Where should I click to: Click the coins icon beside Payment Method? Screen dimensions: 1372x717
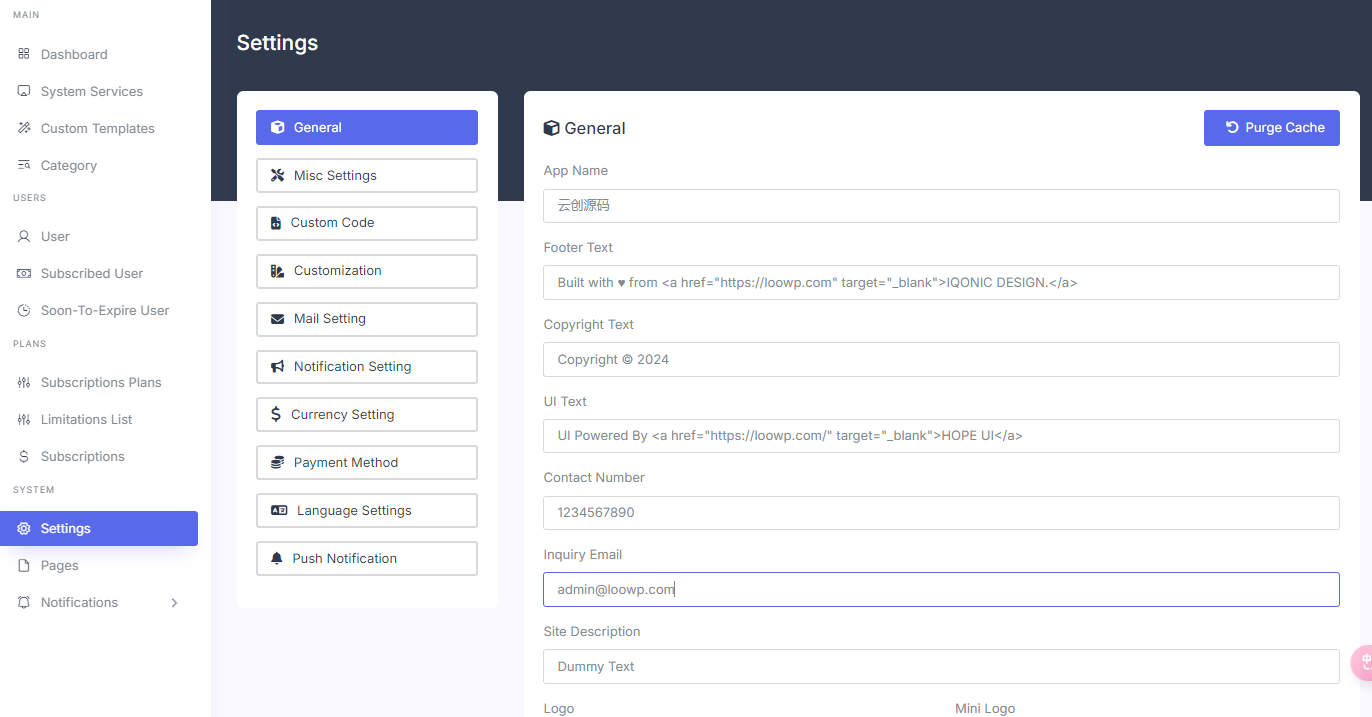coord(278,463)
